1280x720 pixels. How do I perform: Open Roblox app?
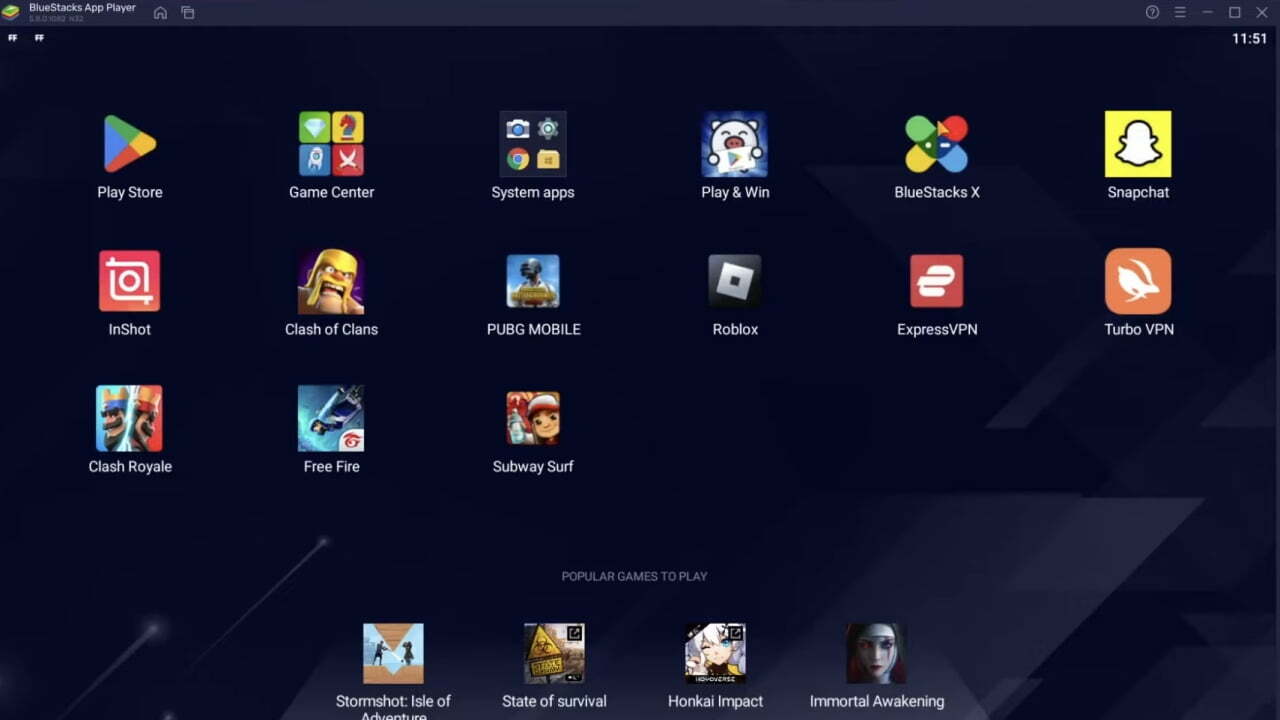735,281
